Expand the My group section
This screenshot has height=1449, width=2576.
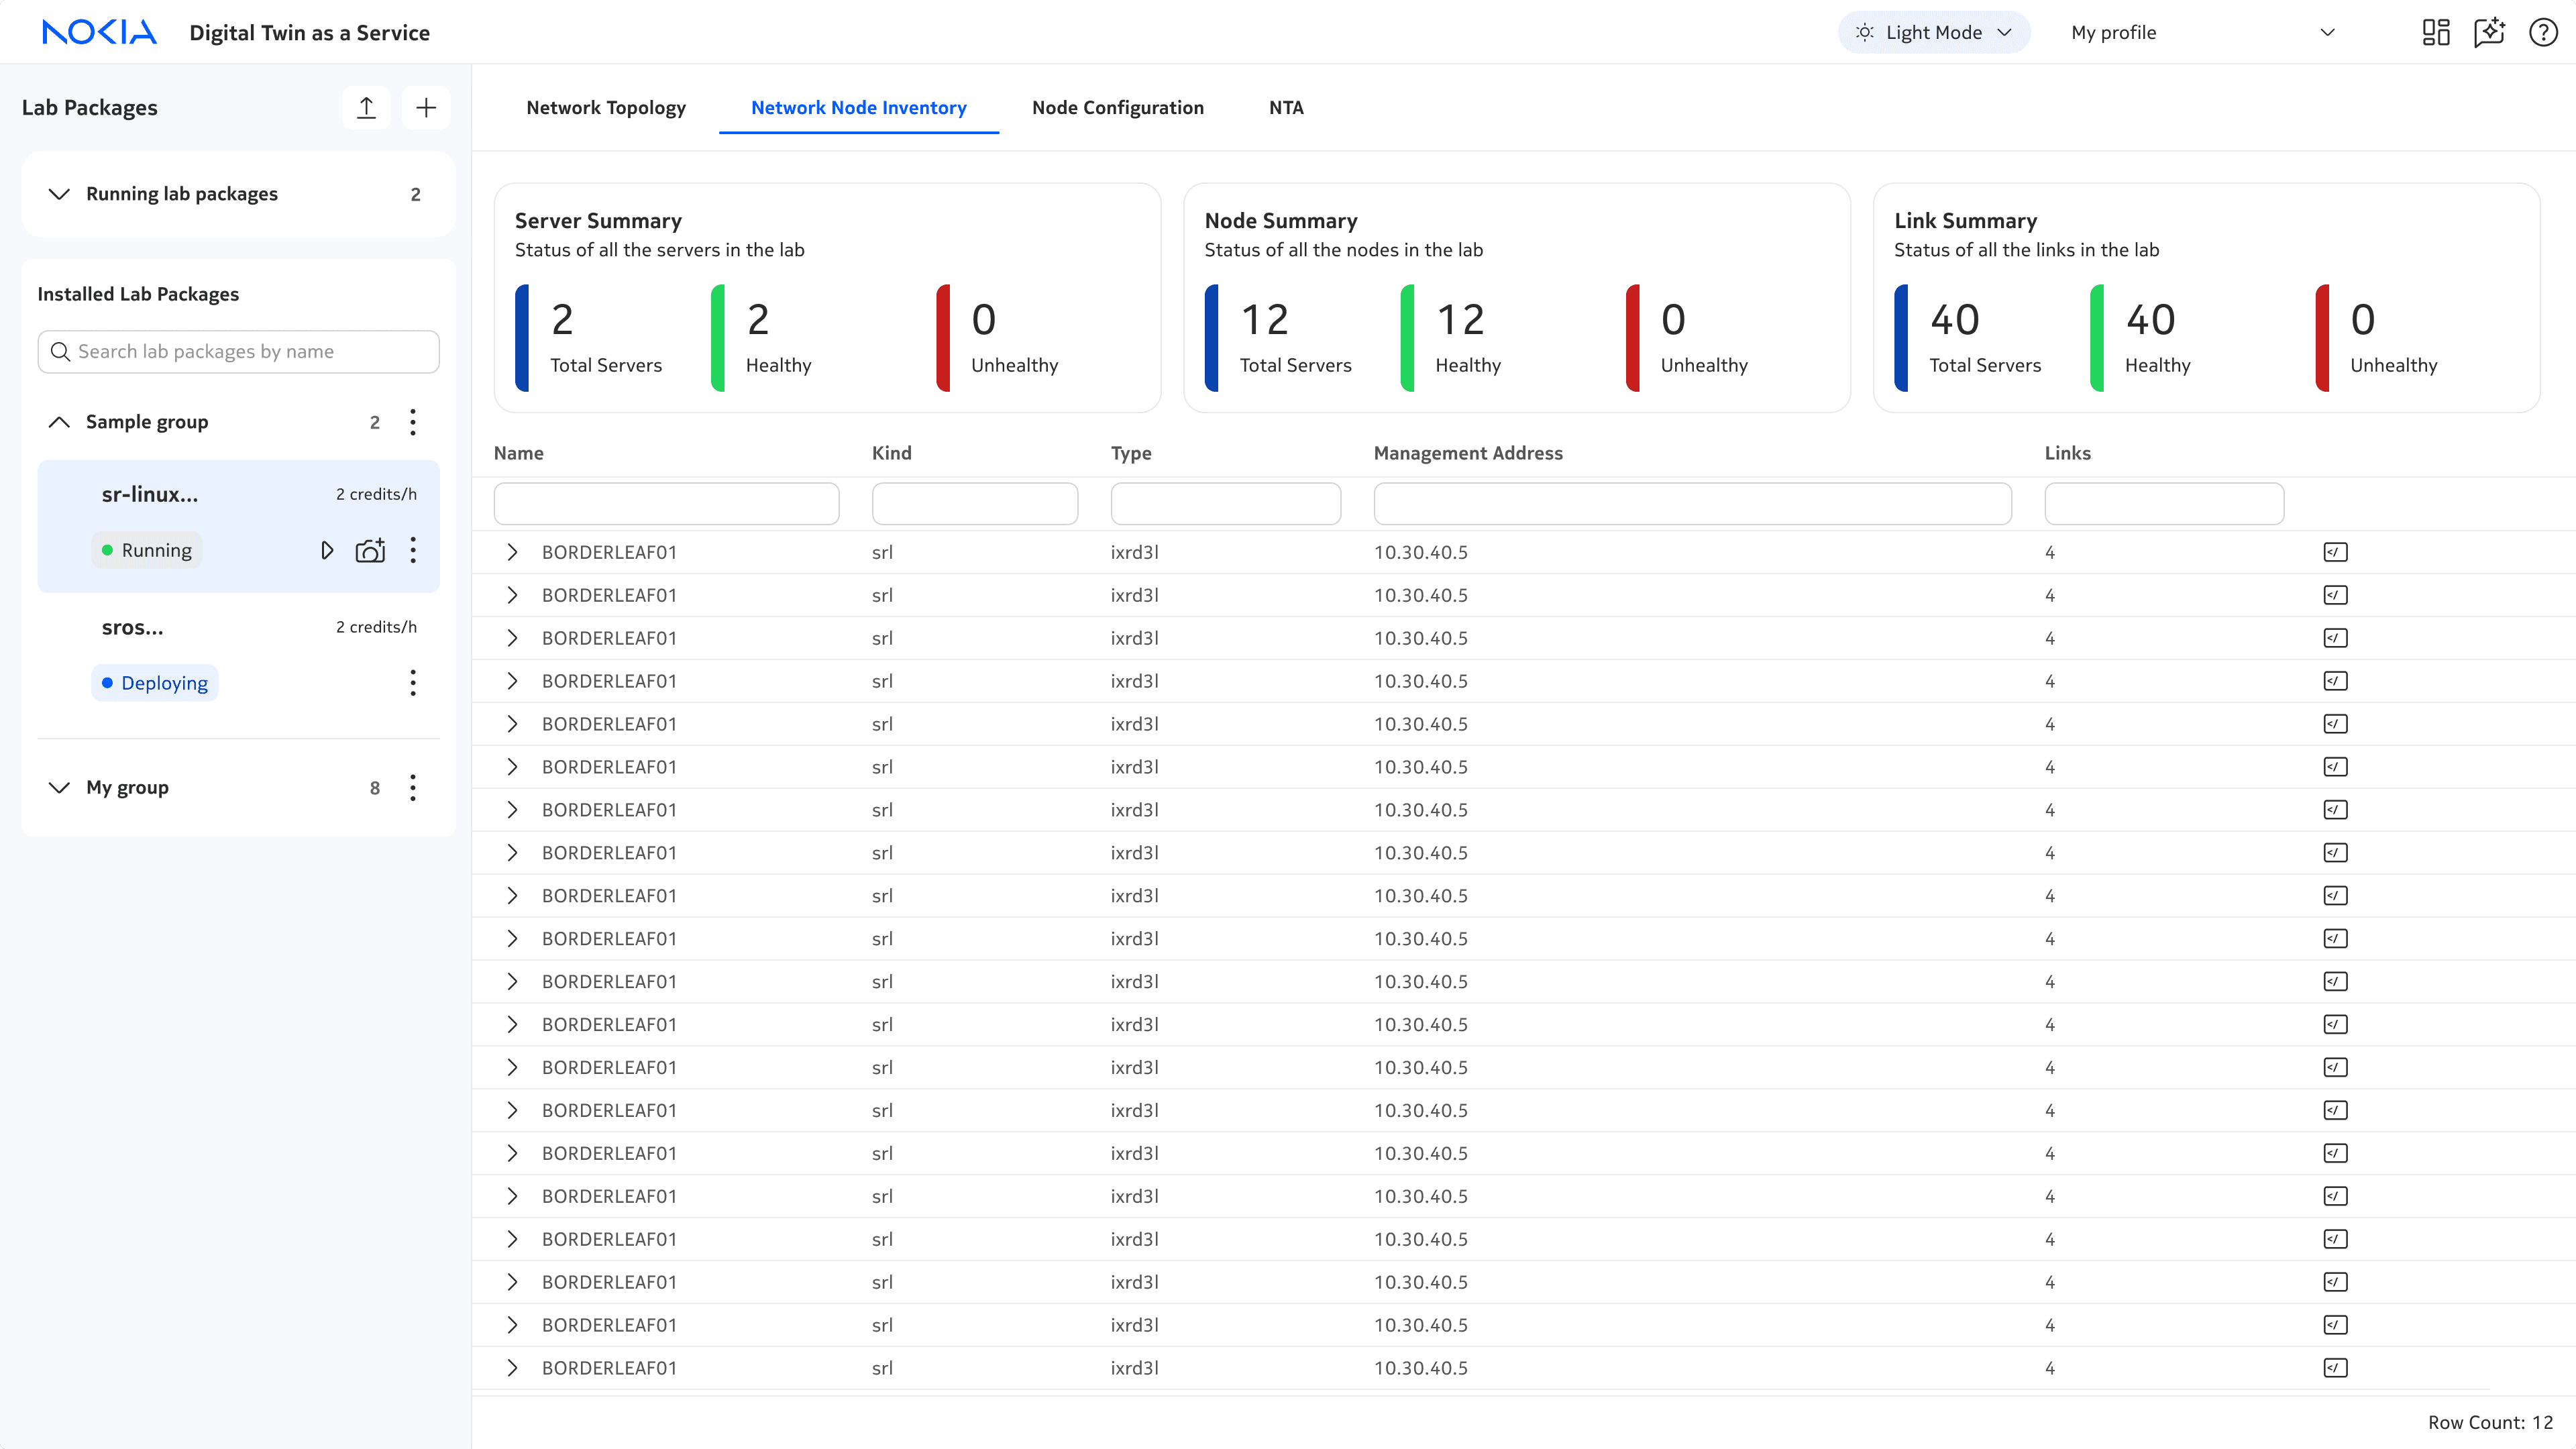coord(59,787)
